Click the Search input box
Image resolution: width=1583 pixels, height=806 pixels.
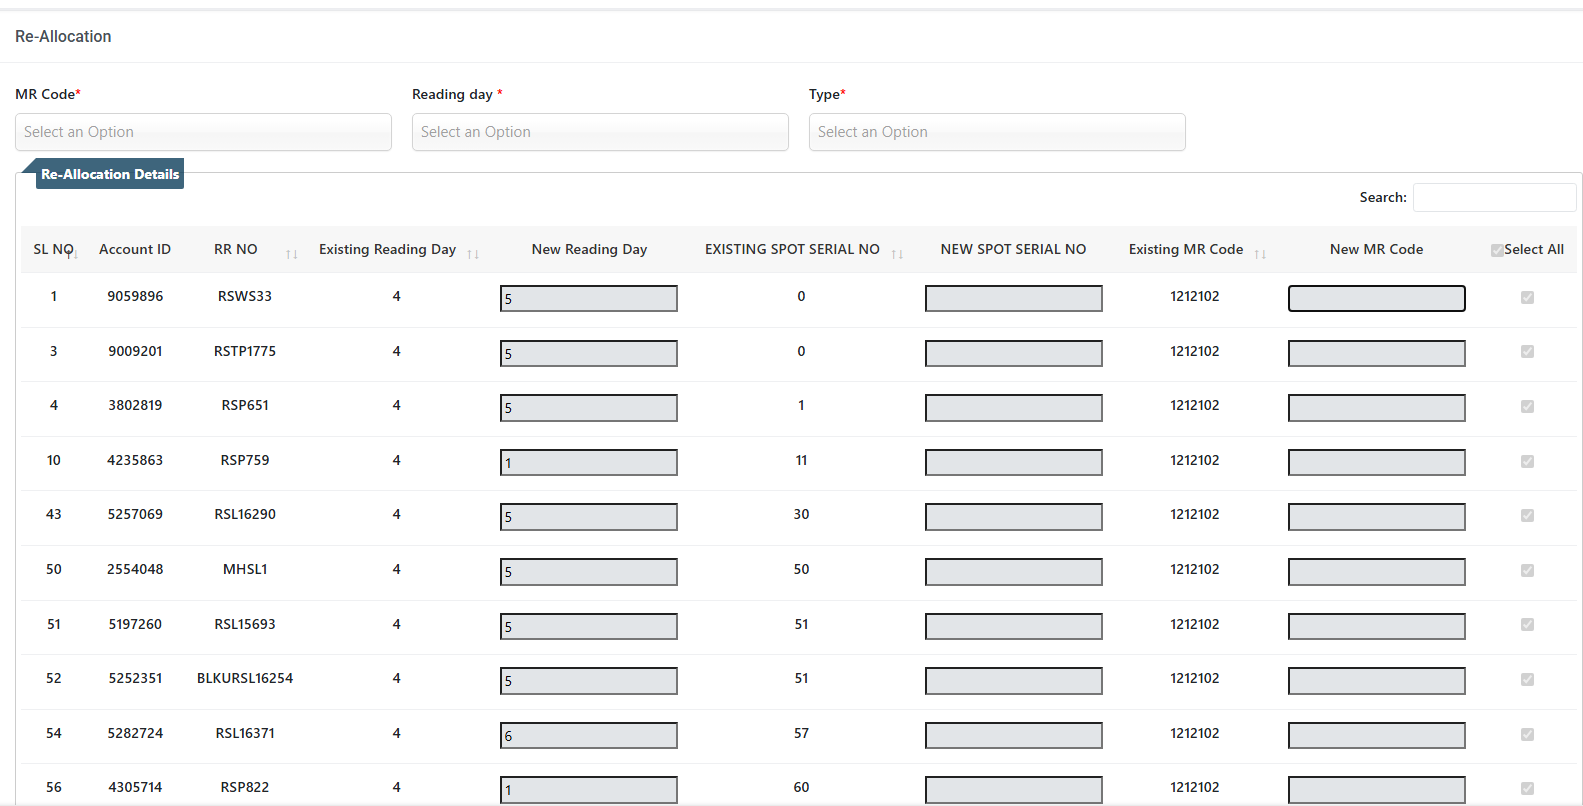(1494, 197)
